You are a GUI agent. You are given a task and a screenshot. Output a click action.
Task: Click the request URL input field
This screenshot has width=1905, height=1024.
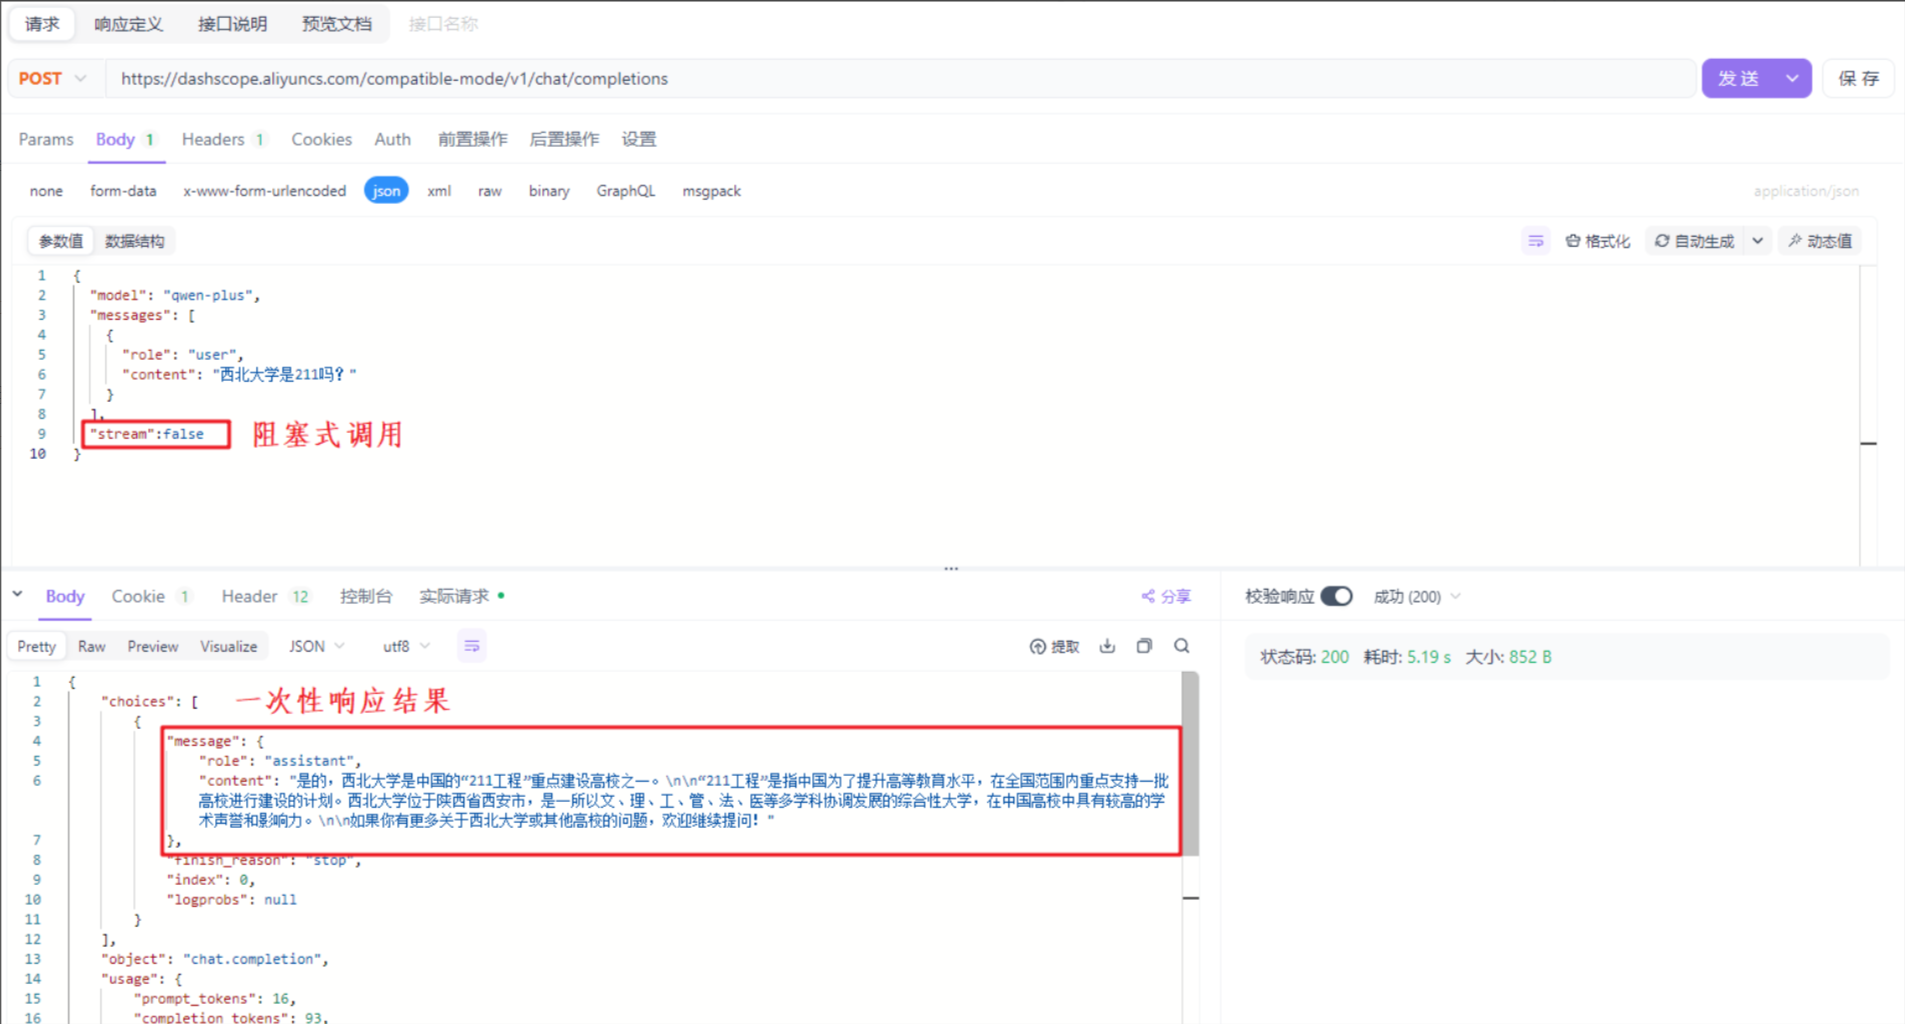[900, 78]
